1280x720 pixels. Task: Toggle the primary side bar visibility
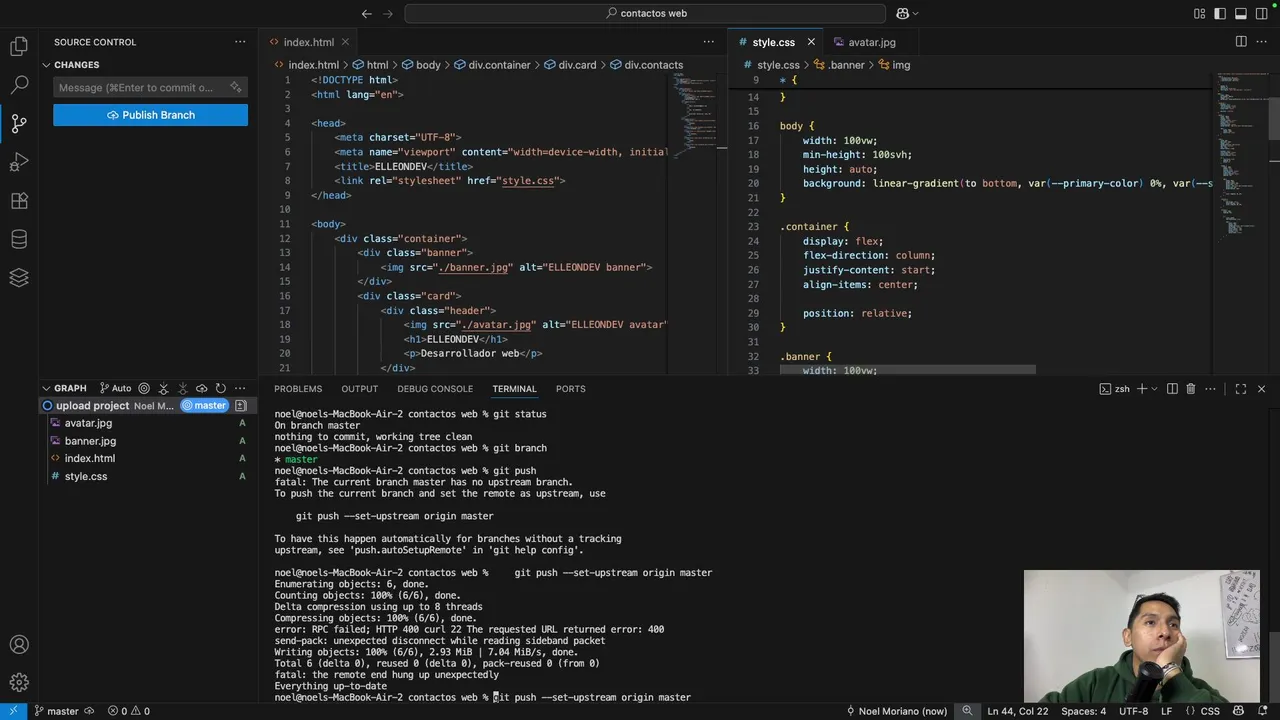1220,14
